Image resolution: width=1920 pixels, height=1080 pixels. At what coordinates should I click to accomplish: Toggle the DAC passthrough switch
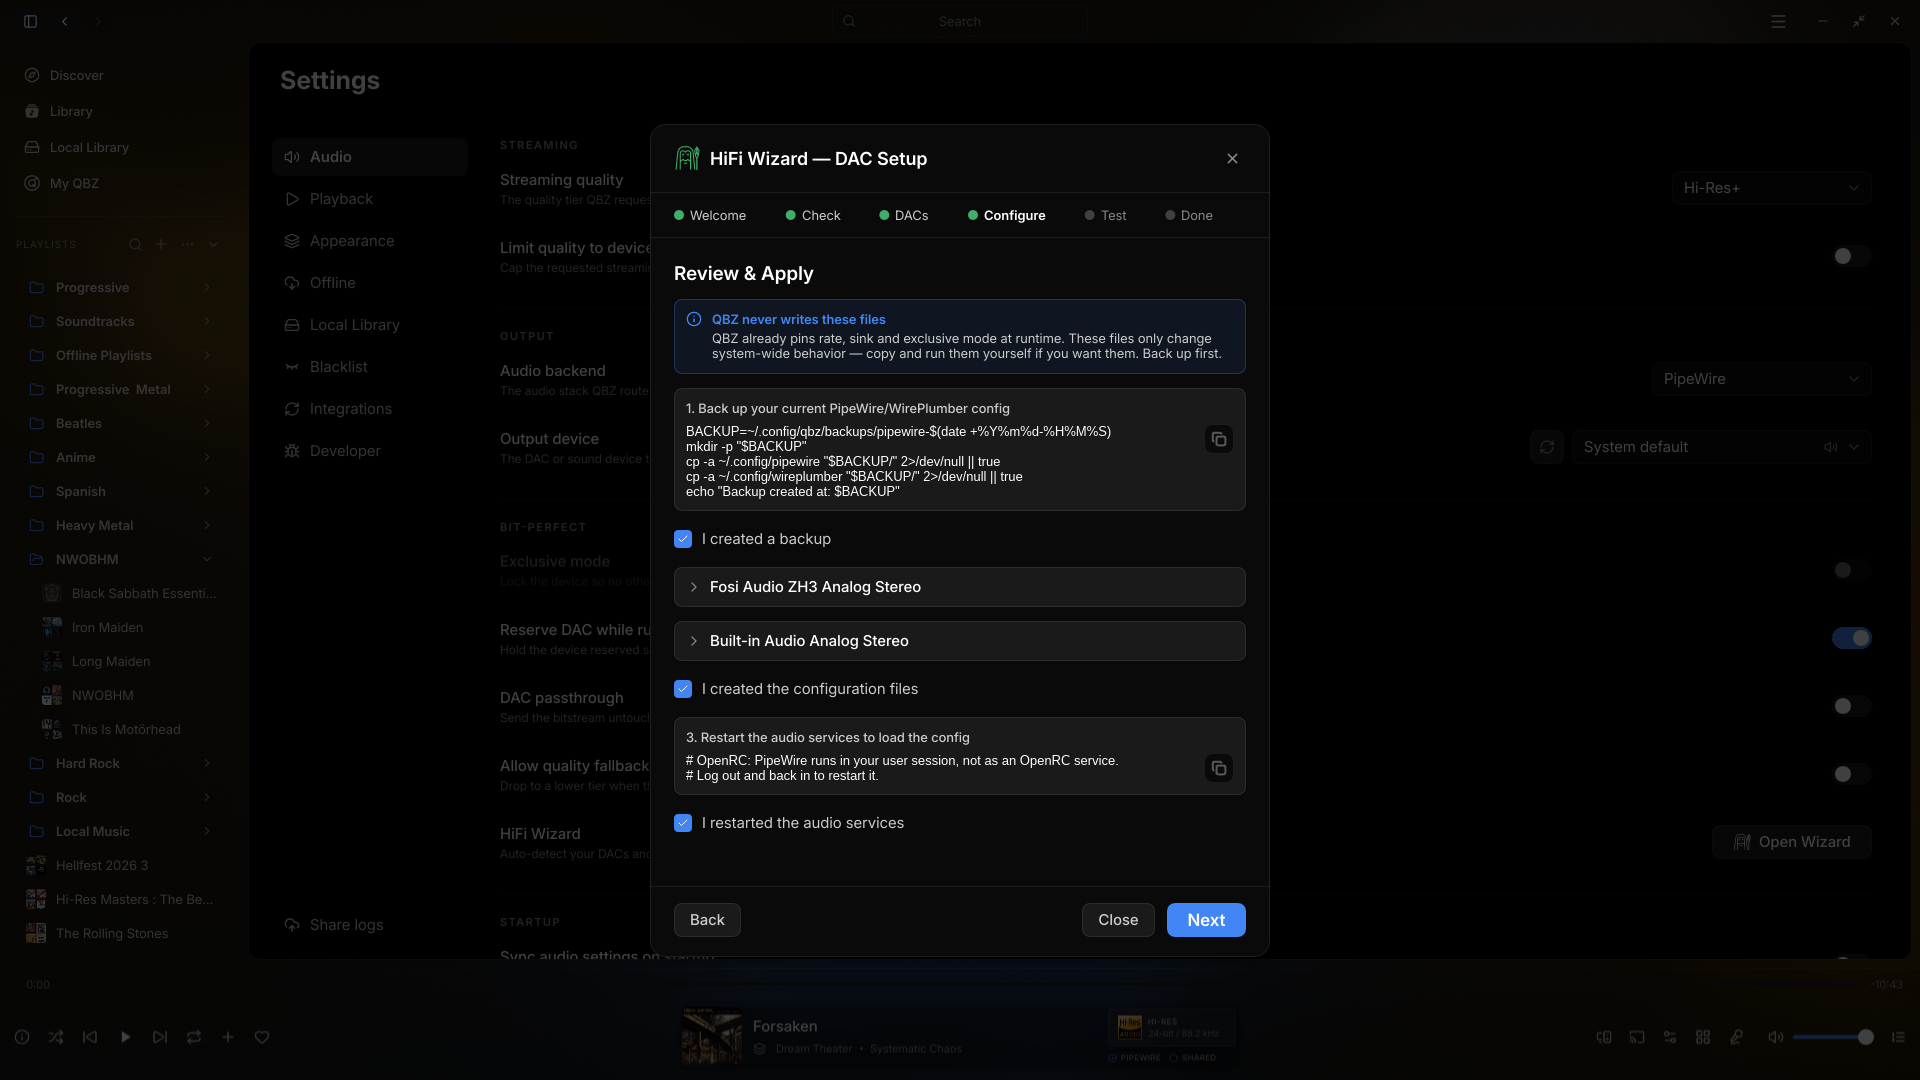tap(1851, 706)
